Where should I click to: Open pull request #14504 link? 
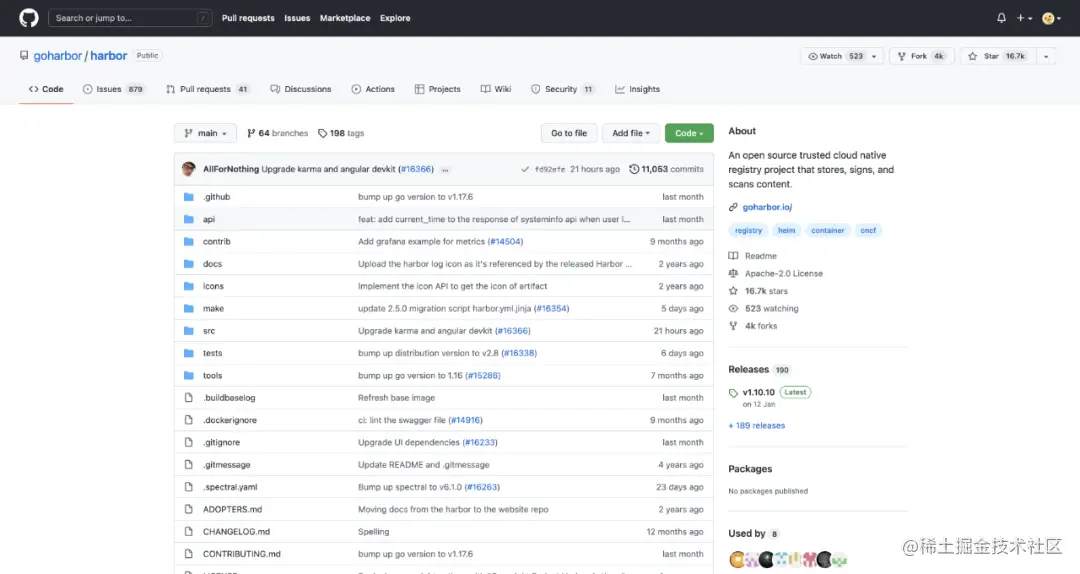click(505, 241)
